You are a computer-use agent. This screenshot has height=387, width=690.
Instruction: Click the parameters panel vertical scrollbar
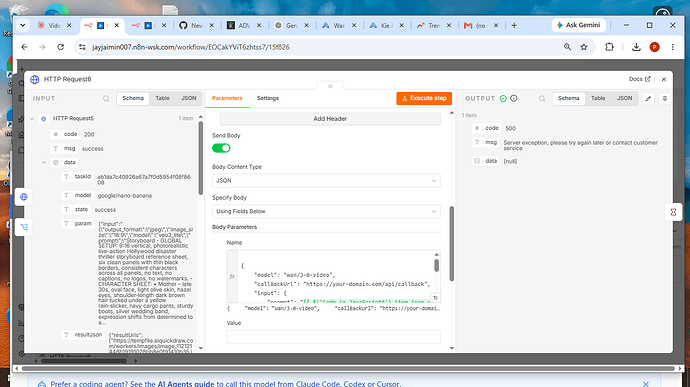point(451,243)
